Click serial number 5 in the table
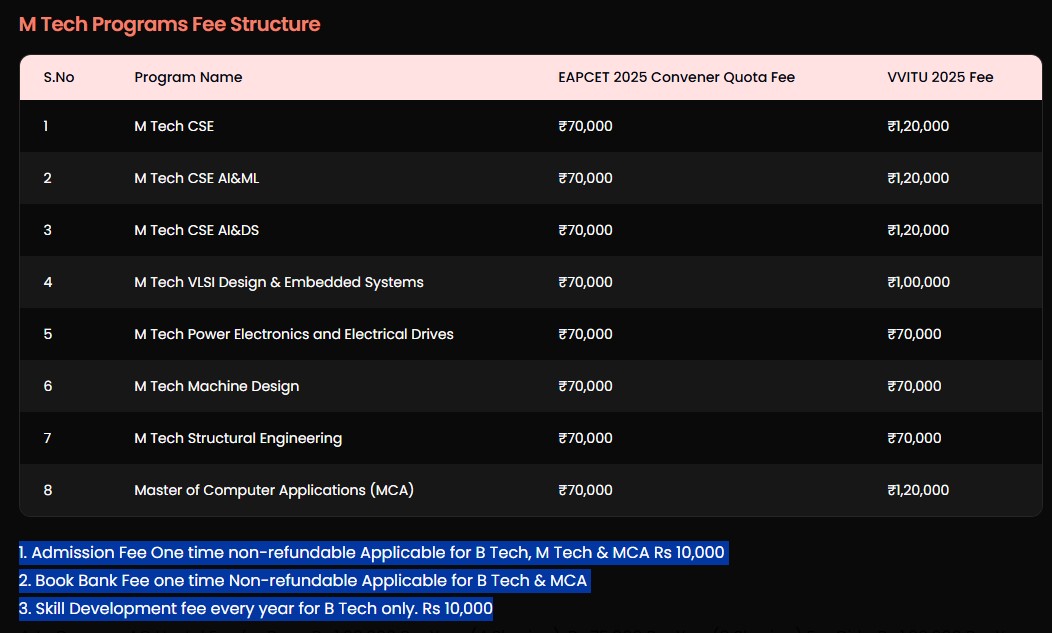 coord(48,334)
